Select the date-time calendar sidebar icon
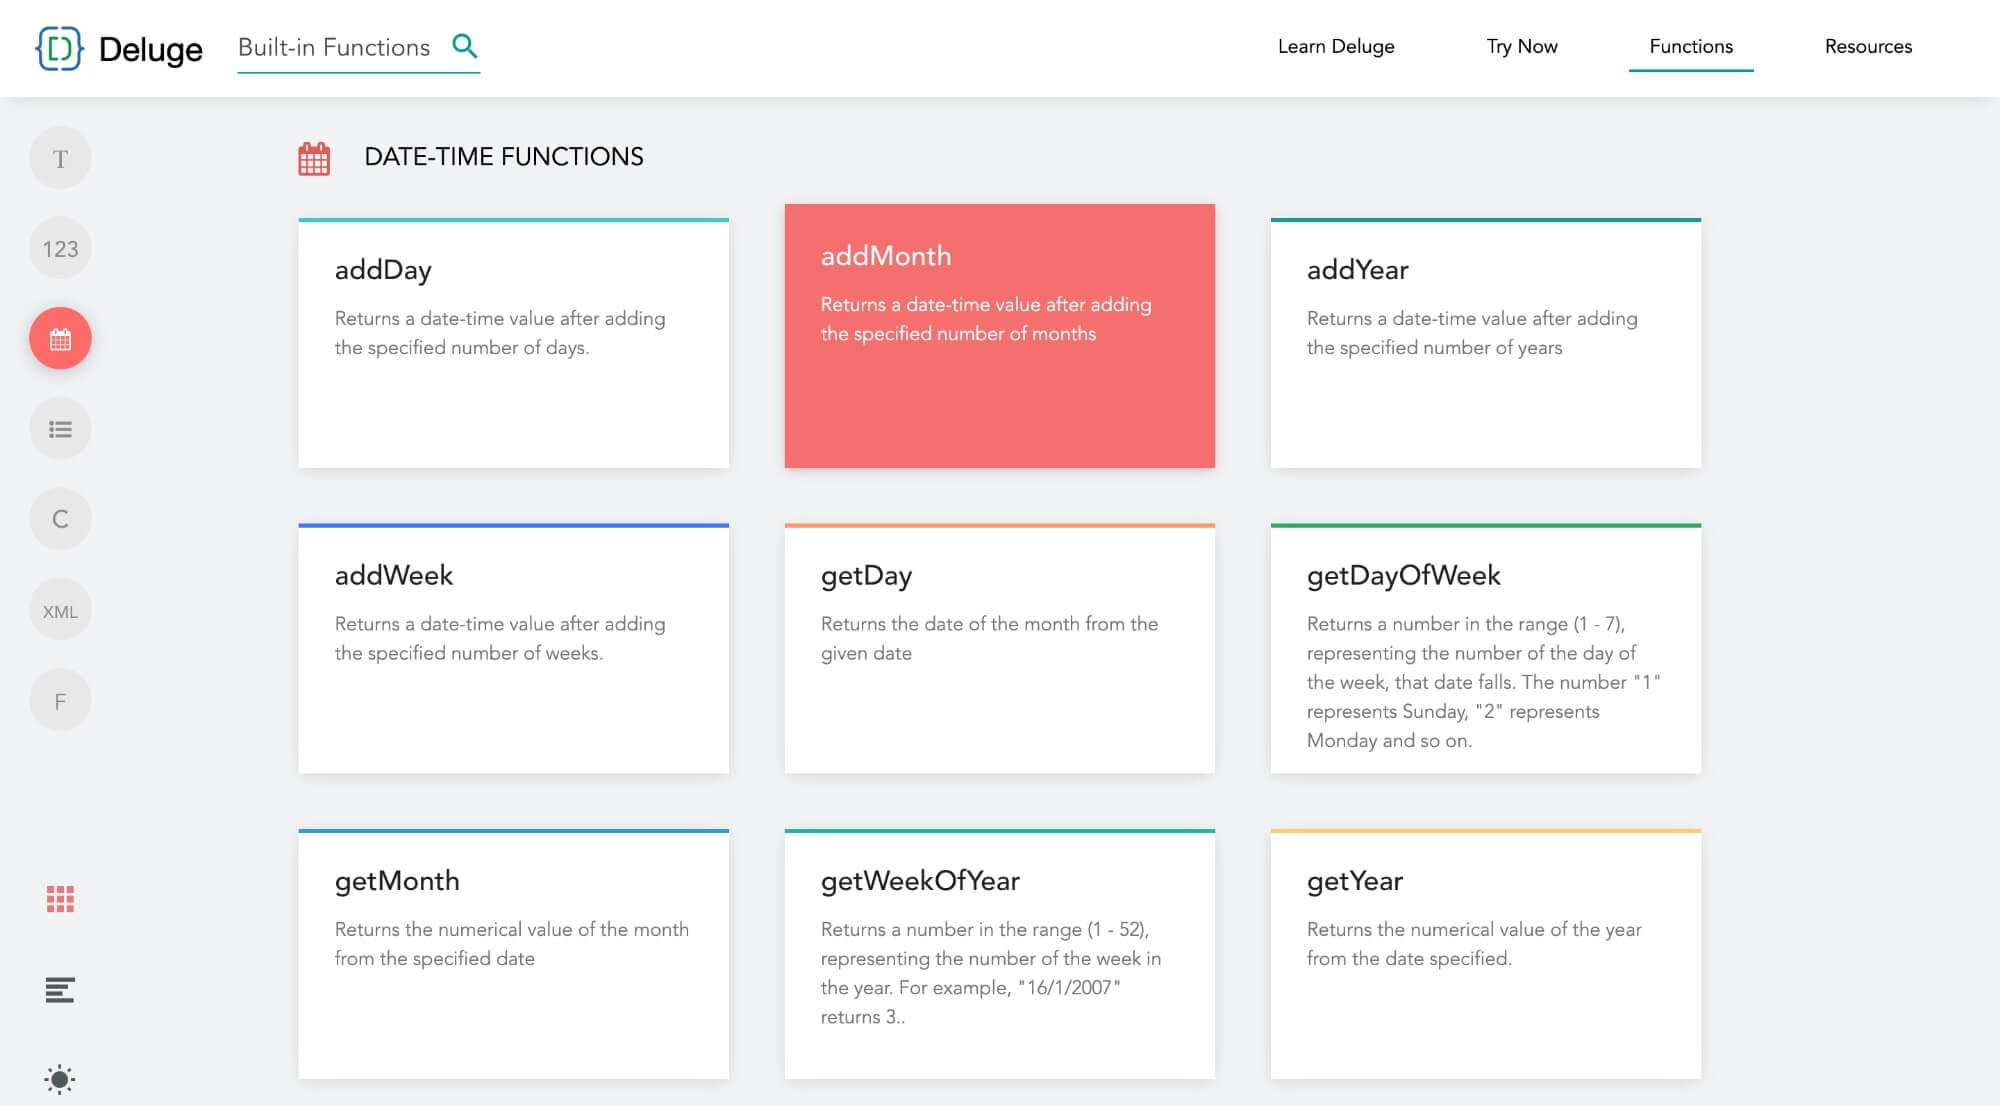 pos(60,339)
